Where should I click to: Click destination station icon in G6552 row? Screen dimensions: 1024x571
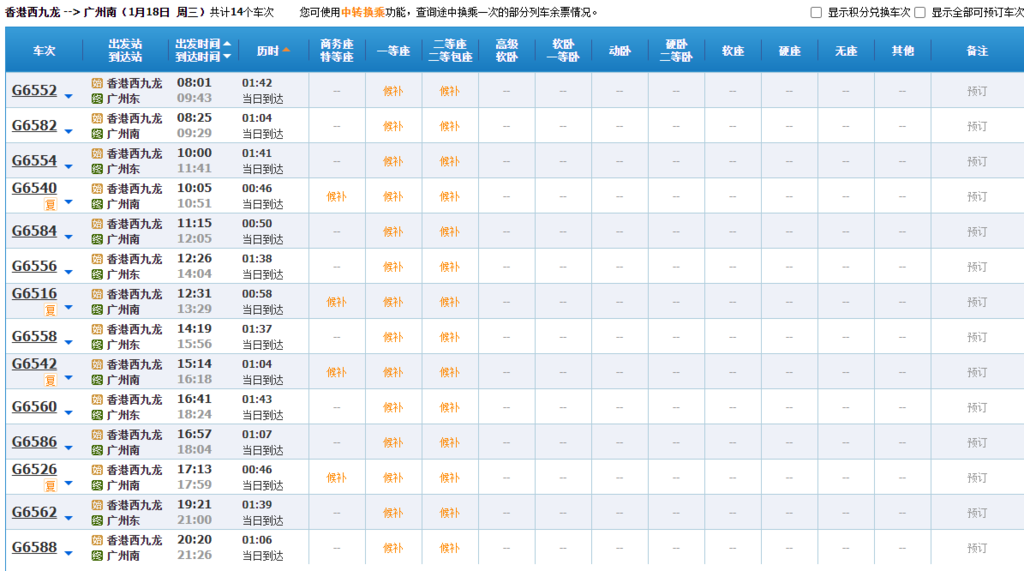pos(97,99)
